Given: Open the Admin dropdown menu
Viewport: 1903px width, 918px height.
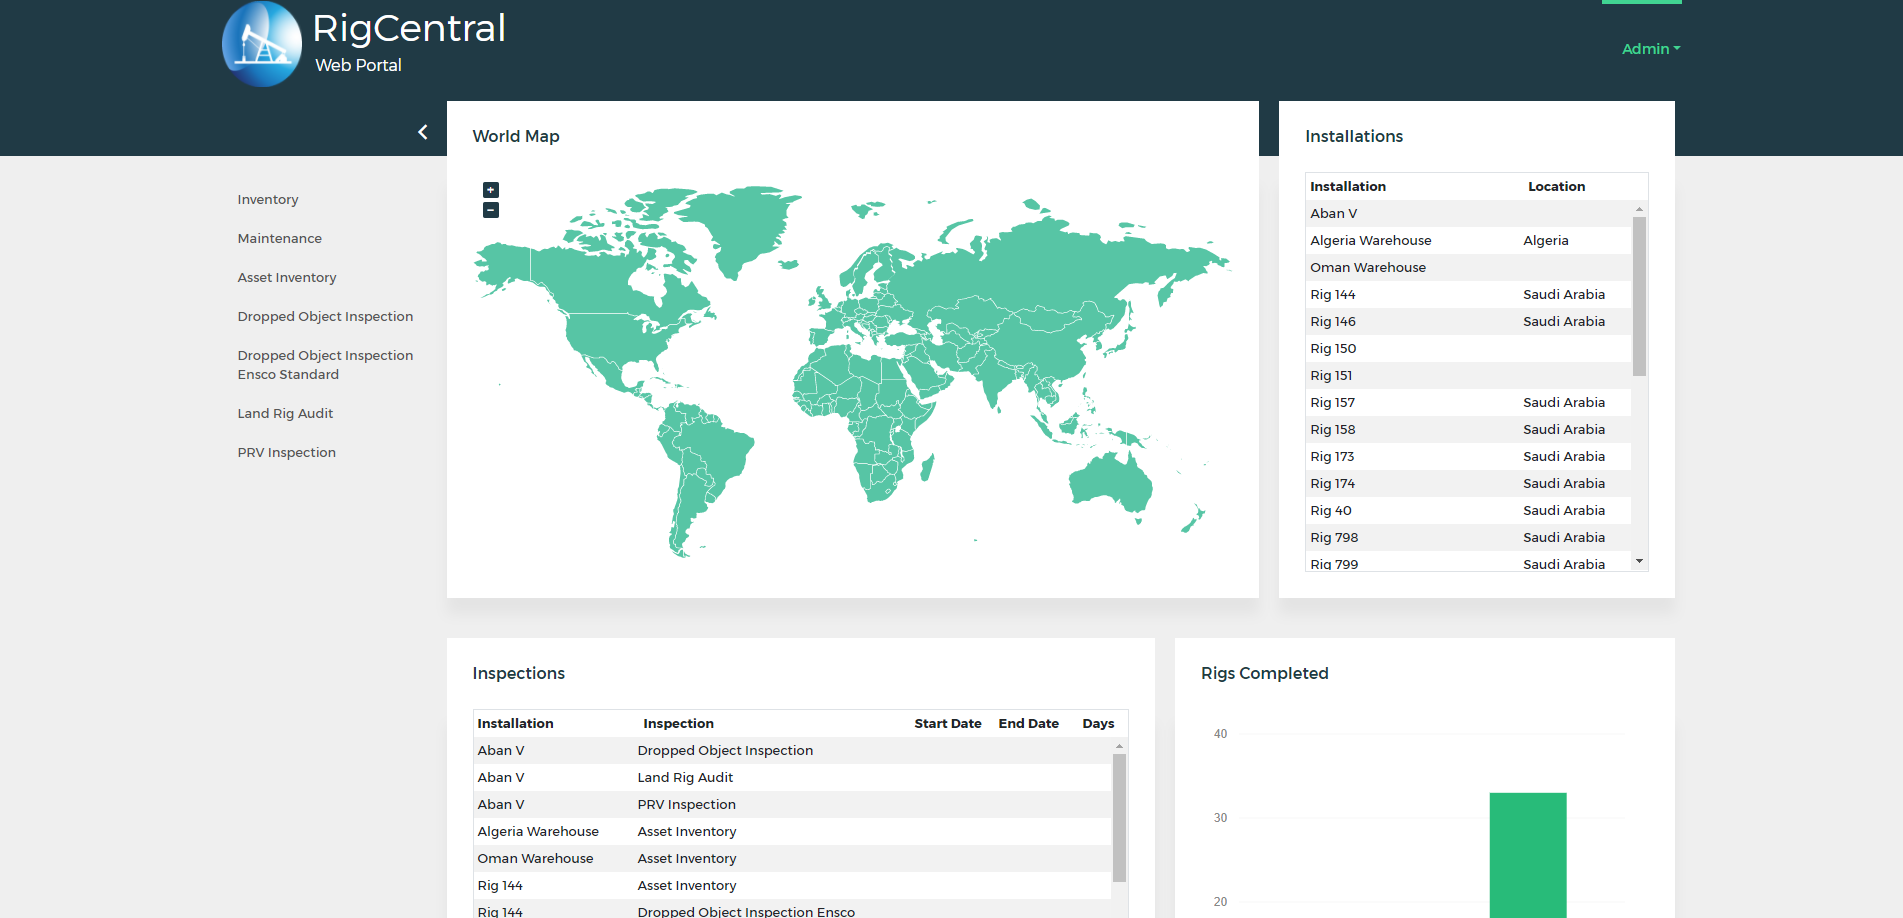Looking at the screenshot, I should click(1650, 49).
